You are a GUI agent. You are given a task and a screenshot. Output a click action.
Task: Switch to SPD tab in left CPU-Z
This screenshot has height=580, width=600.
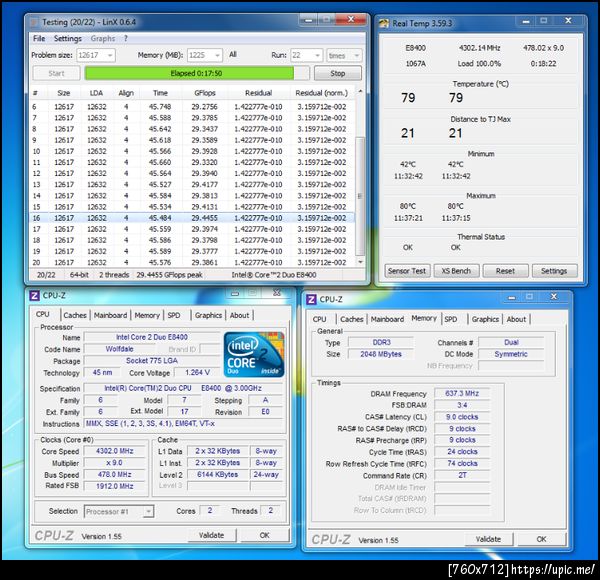[x=174, y=315]
